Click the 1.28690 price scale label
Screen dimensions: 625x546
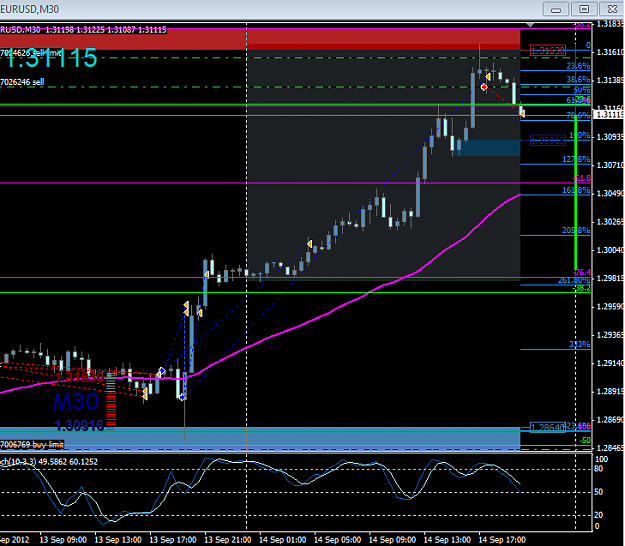click(610, 420)
